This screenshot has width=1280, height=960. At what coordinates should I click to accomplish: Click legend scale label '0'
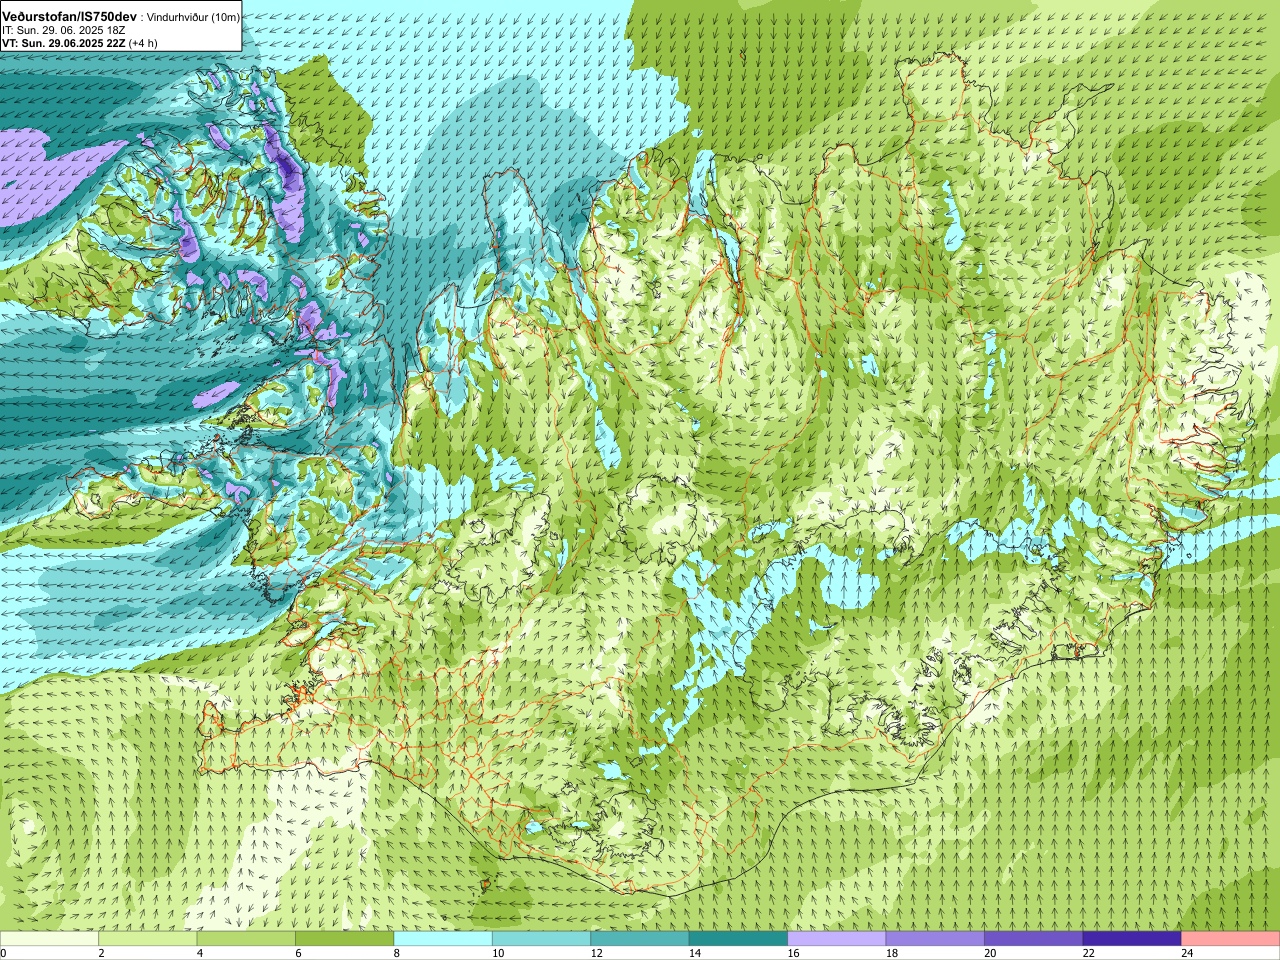pyautogui.click(x=3, y=953)
